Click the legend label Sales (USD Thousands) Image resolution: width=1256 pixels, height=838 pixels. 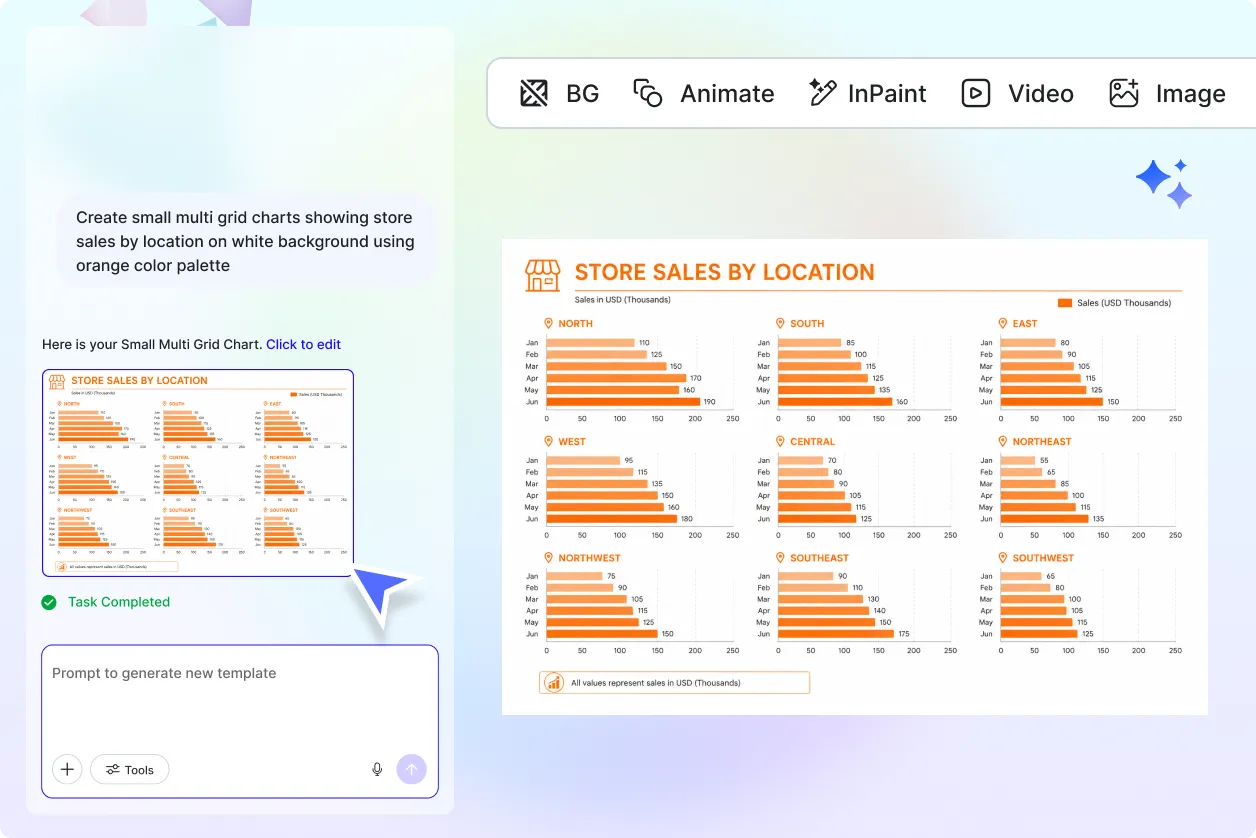coord(1123,303)
